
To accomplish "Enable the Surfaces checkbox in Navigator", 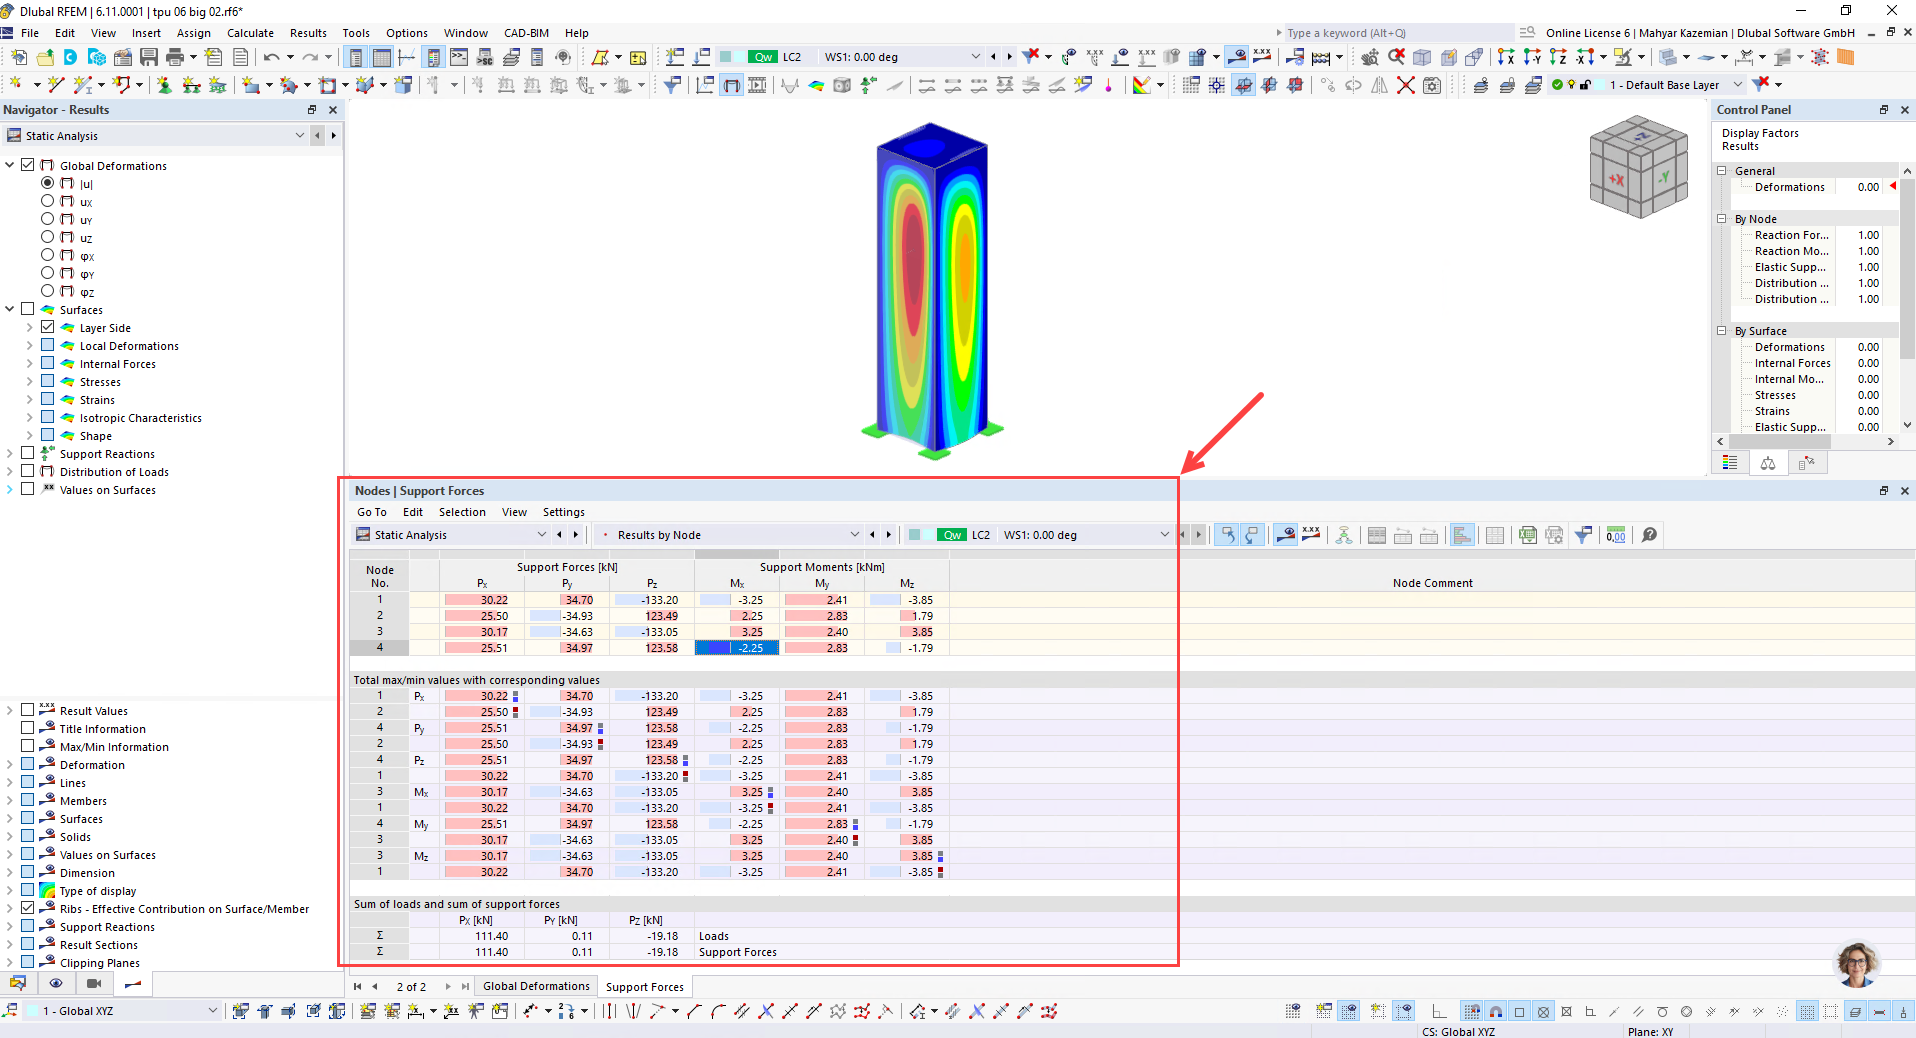I will [x=27, y=310].
